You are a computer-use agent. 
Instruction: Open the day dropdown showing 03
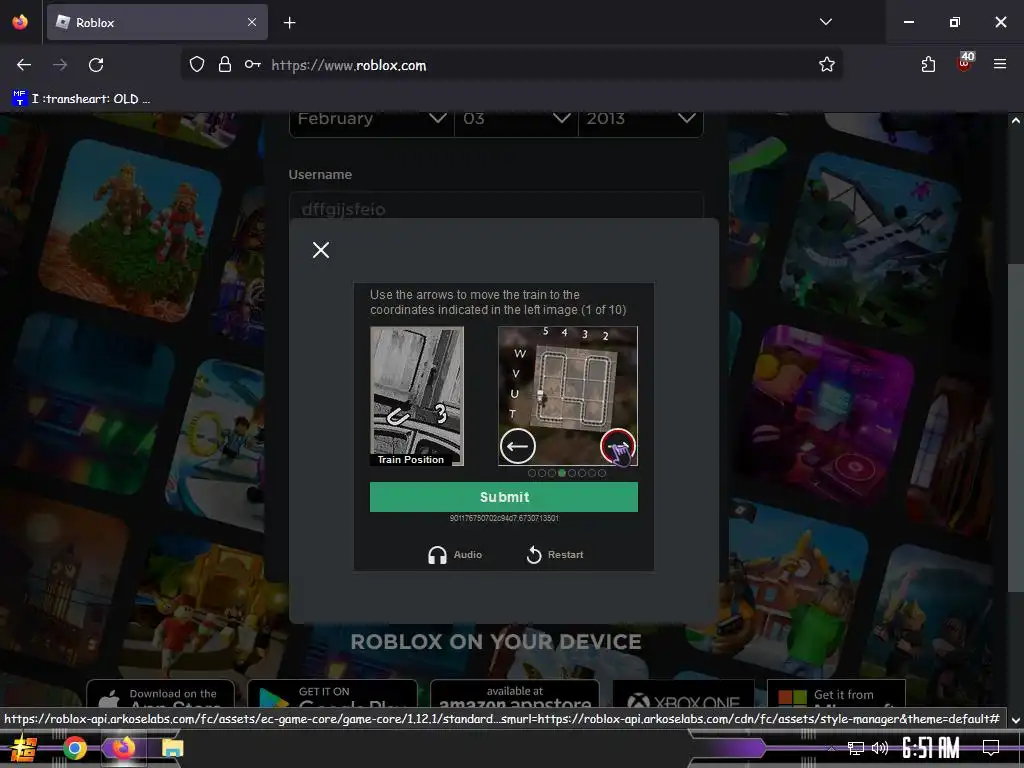(x=516, y=120)
